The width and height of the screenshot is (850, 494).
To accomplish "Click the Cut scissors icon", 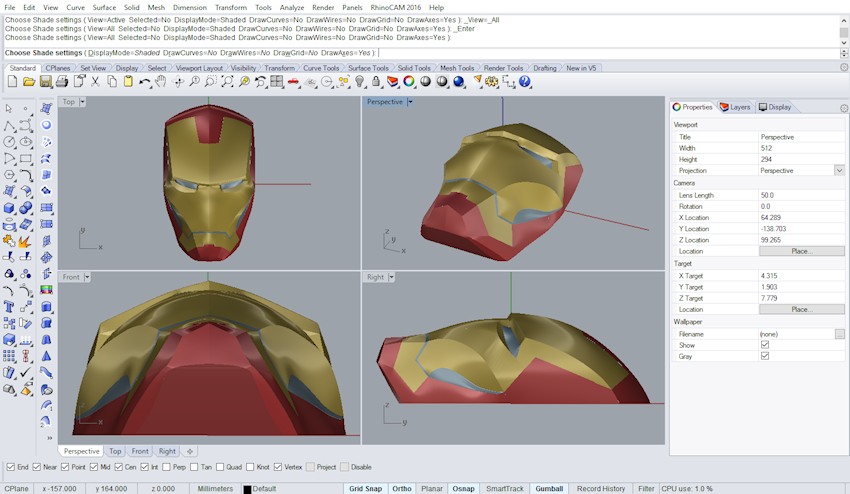I will [95, 81].
